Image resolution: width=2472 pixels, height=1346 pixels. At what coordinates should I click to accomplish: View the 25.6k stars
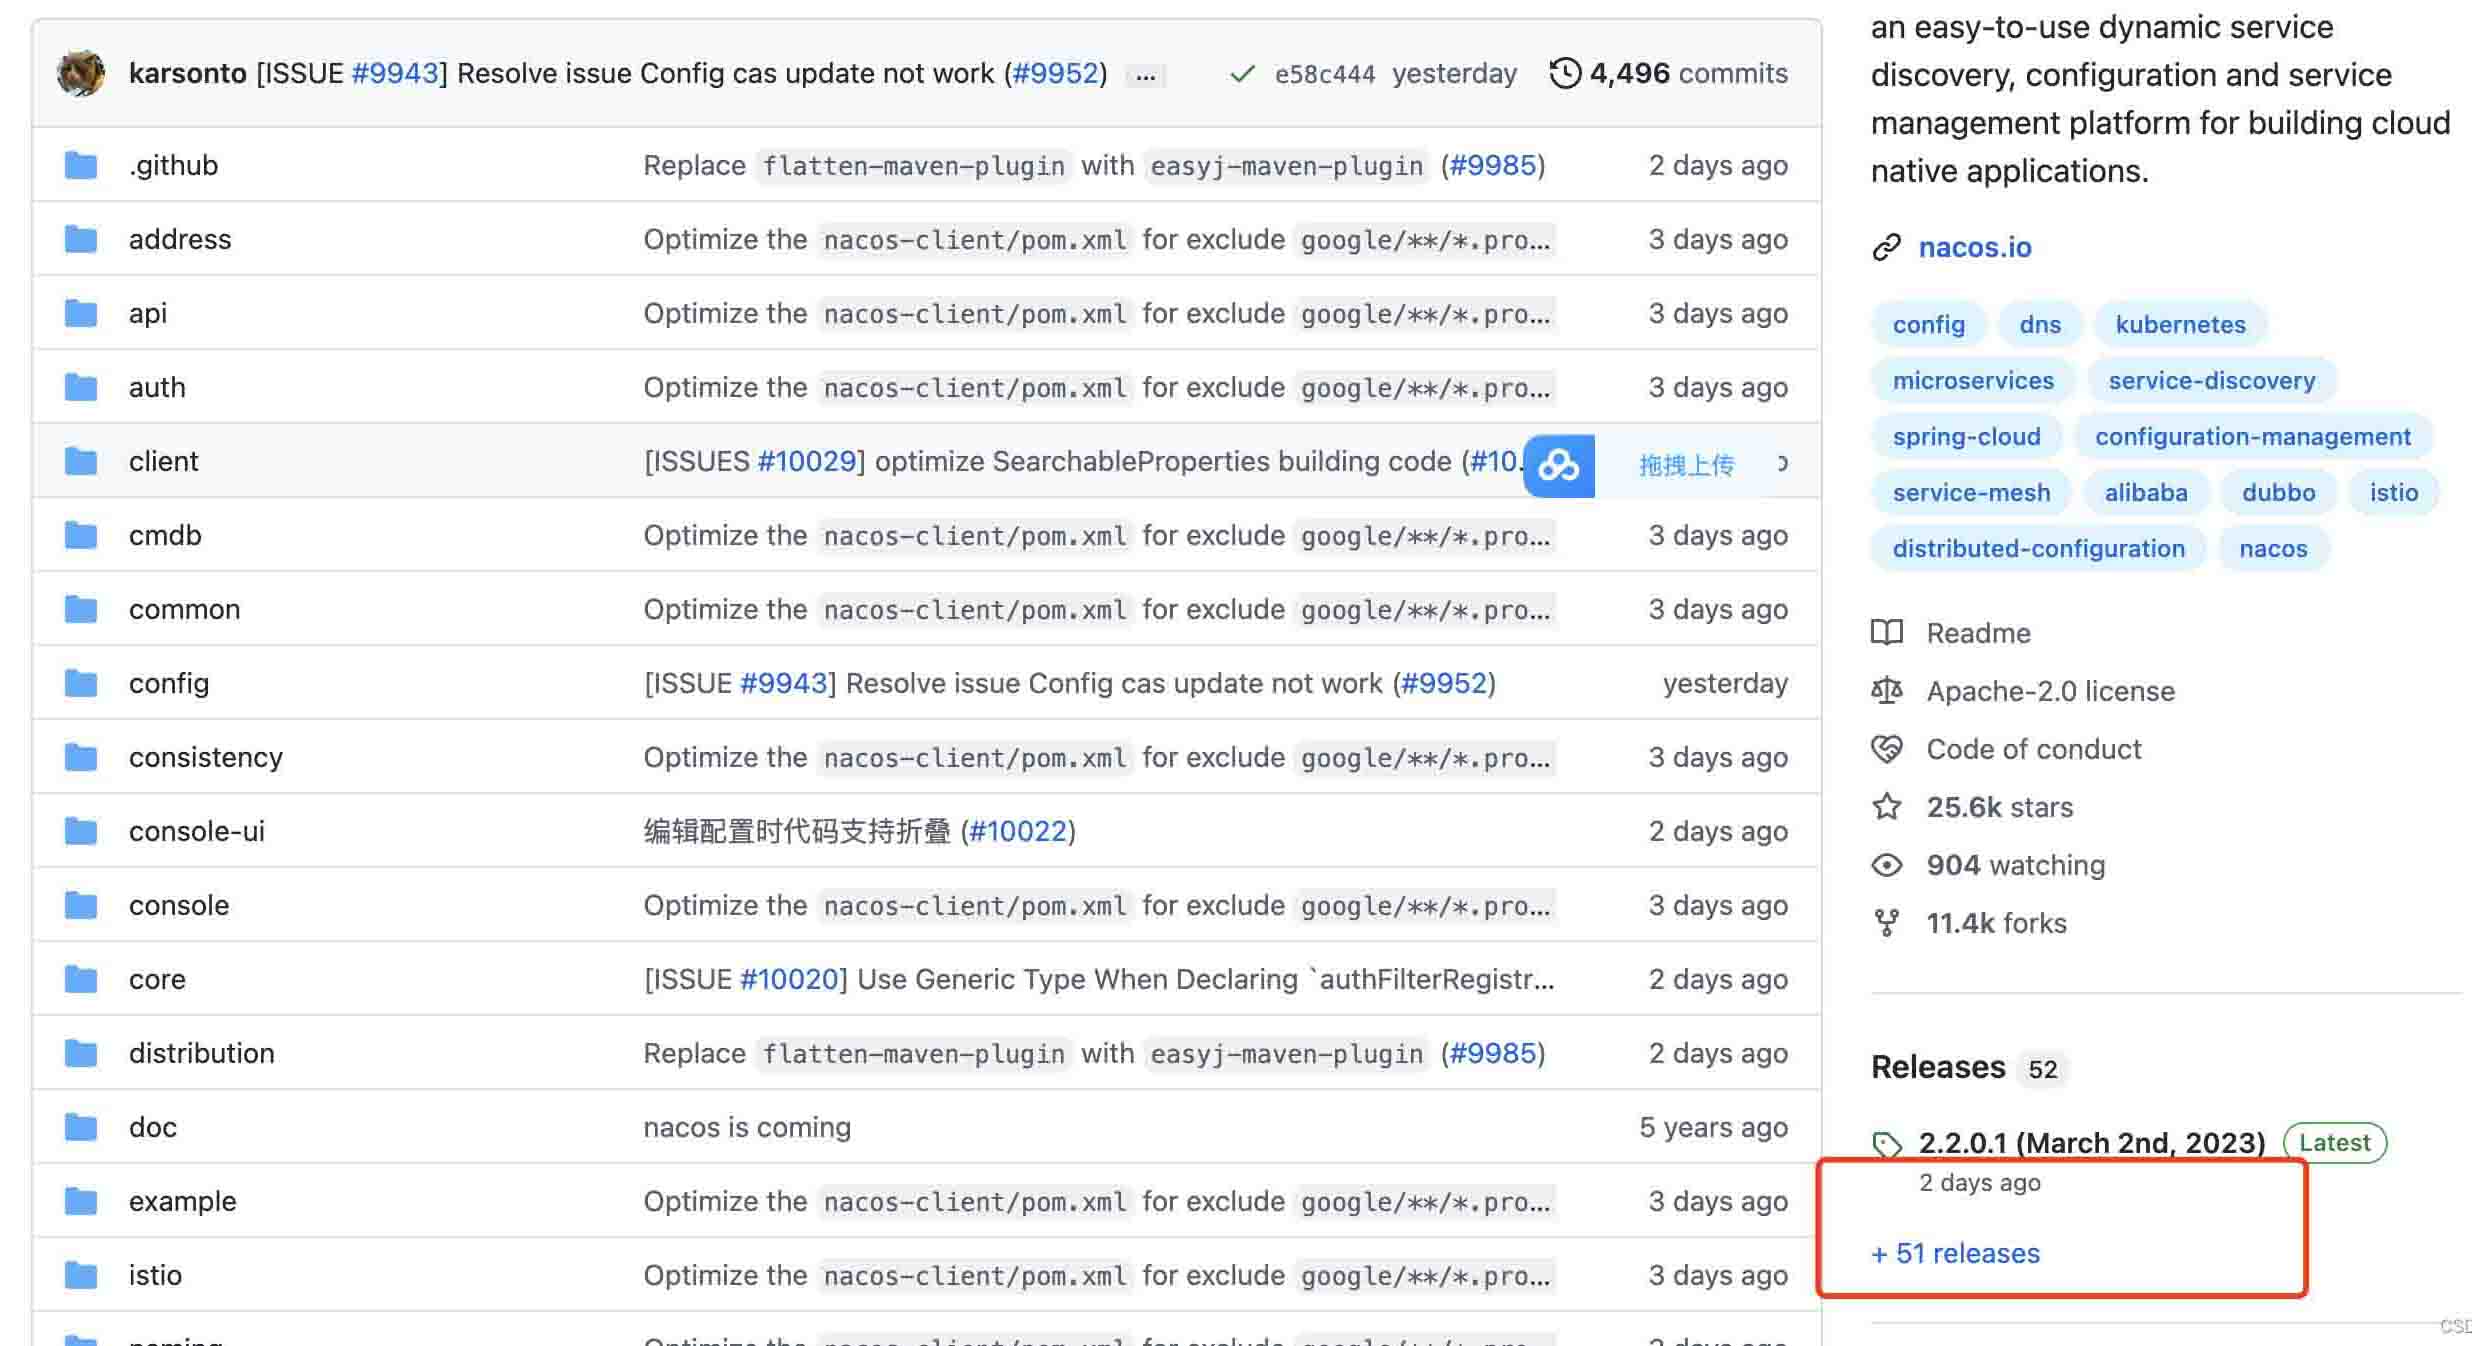(2000, 807)
